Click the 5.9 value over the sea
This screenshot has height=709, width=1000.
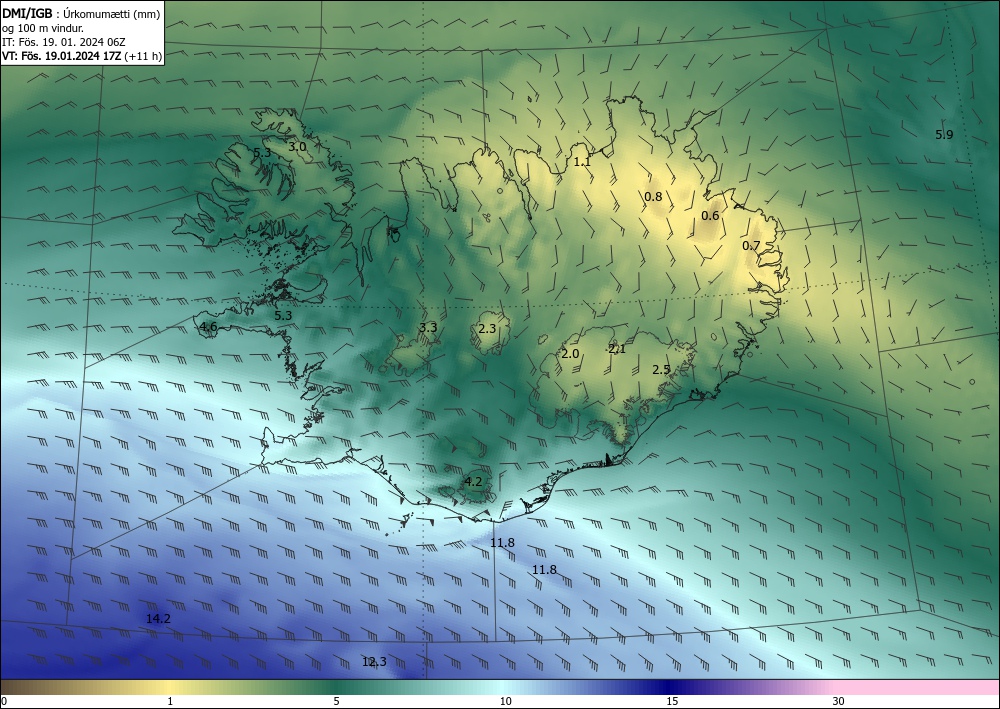coord(944,135)
